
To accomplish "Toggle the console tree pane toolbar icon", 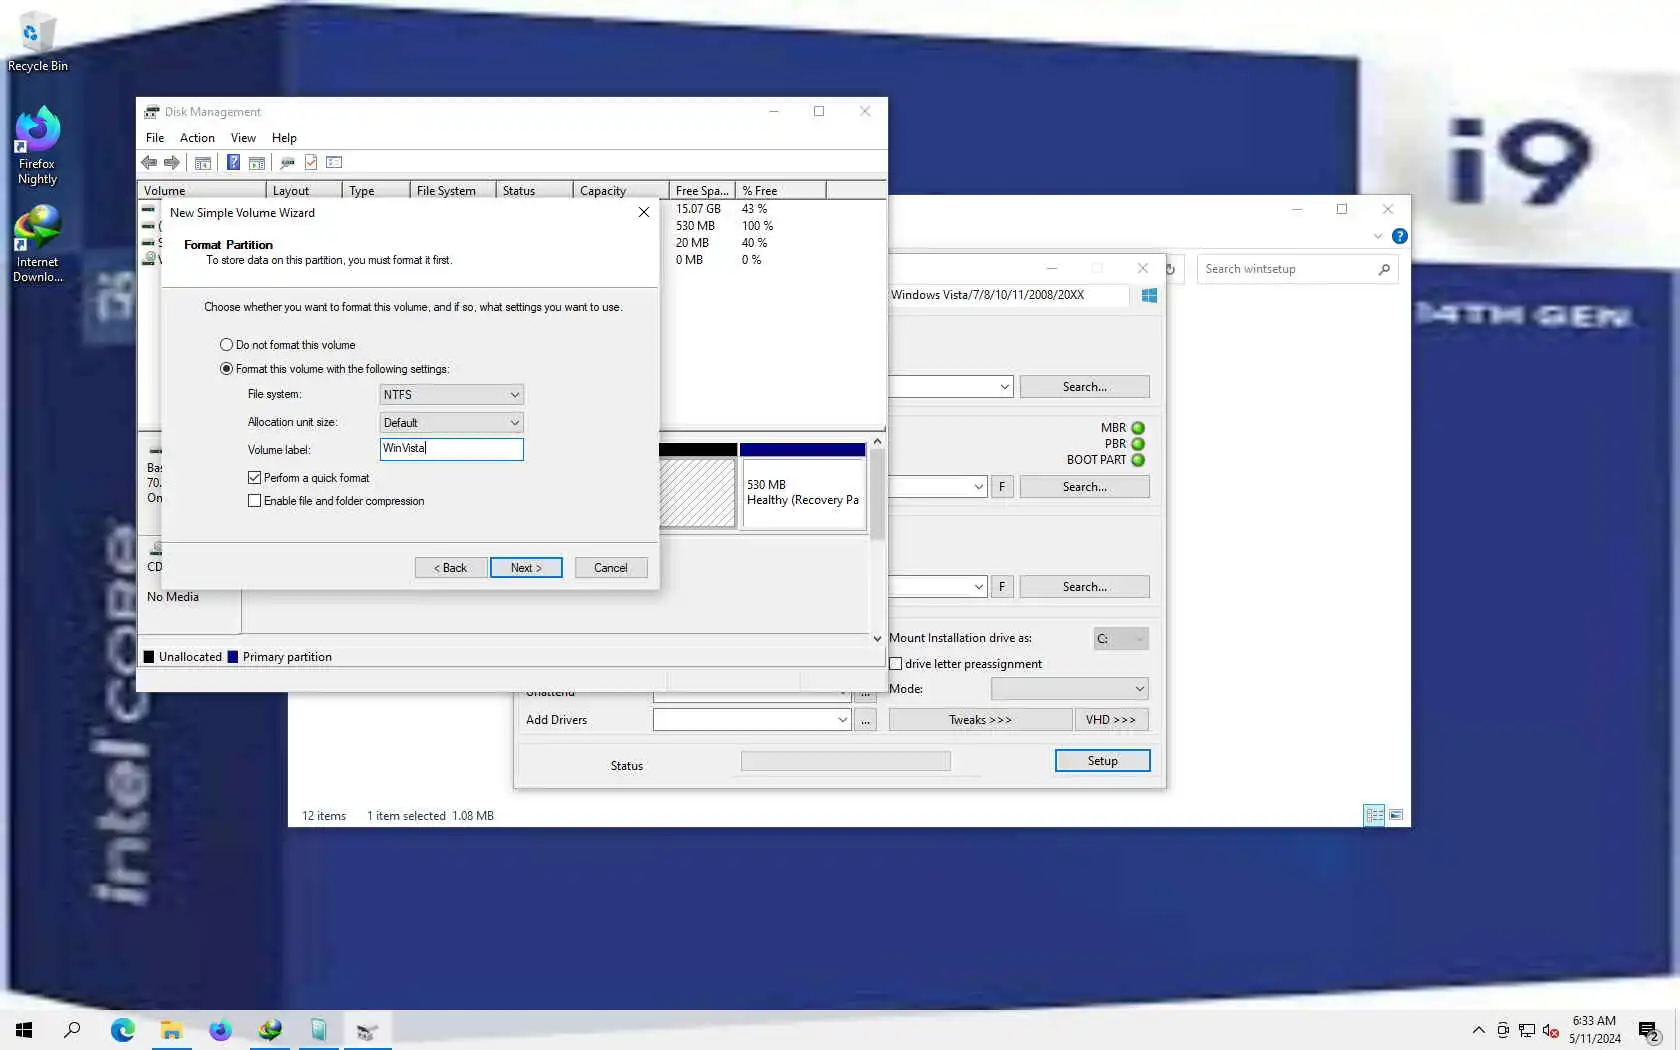I will point(203,162).
